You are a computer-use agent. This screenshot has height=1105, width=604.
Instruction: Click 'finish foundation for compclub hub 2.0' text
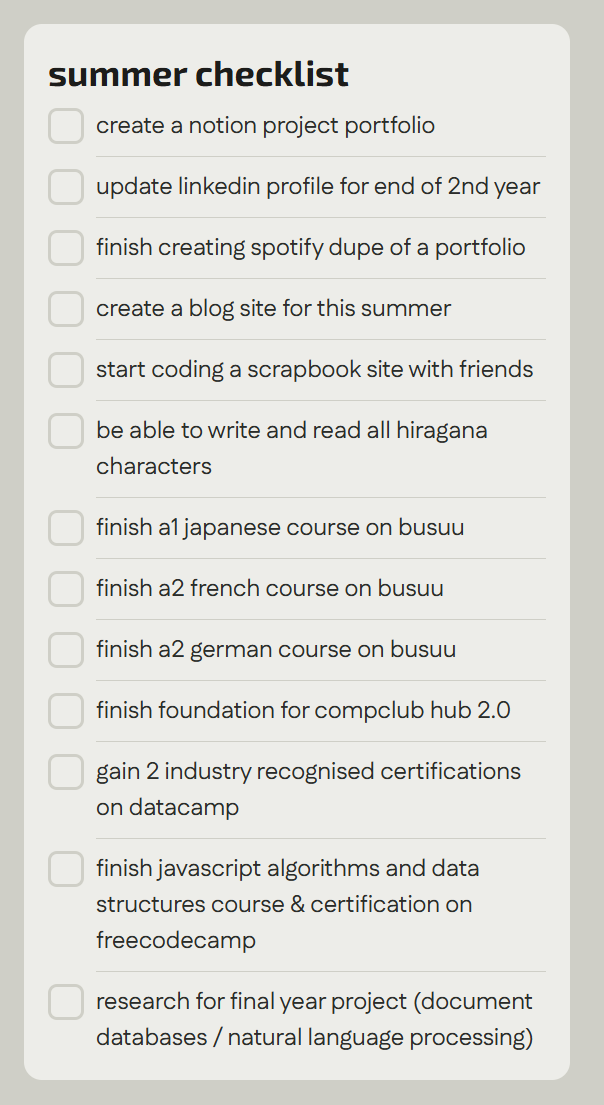[x=303, y=711]
